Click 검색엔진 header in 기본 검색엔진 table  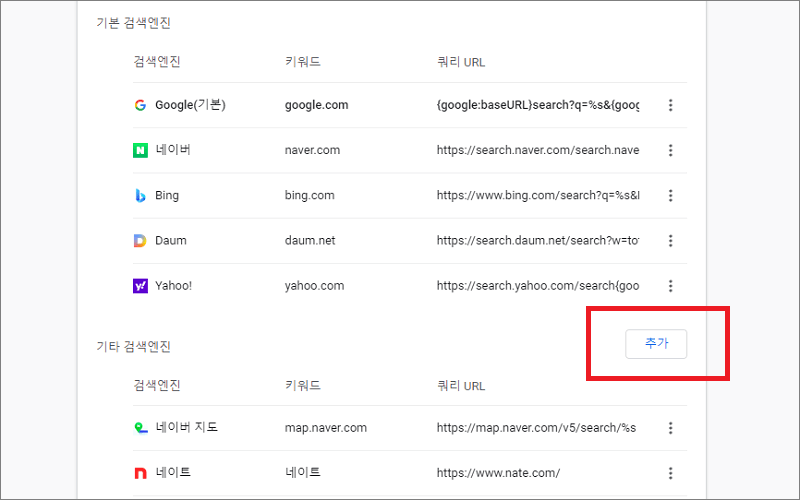coord(157,62)
